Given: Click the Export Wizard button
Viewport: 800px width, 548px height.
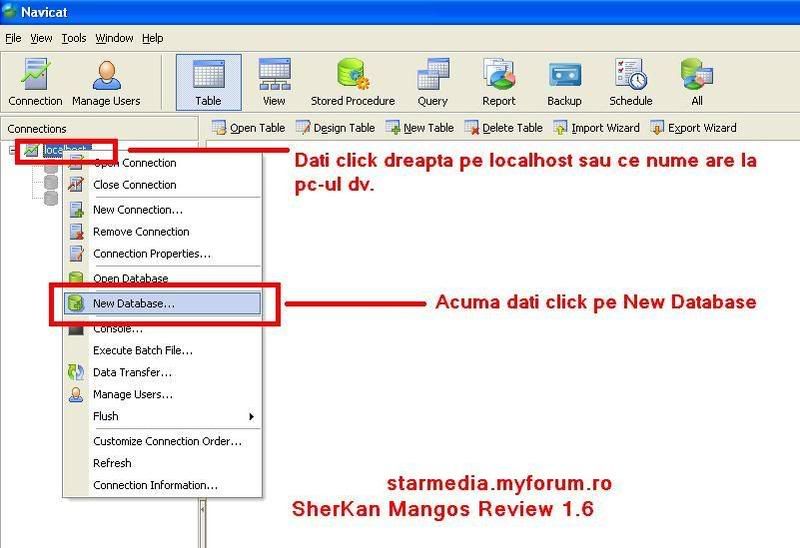Looking at the screenshot, I should [693, 128].
